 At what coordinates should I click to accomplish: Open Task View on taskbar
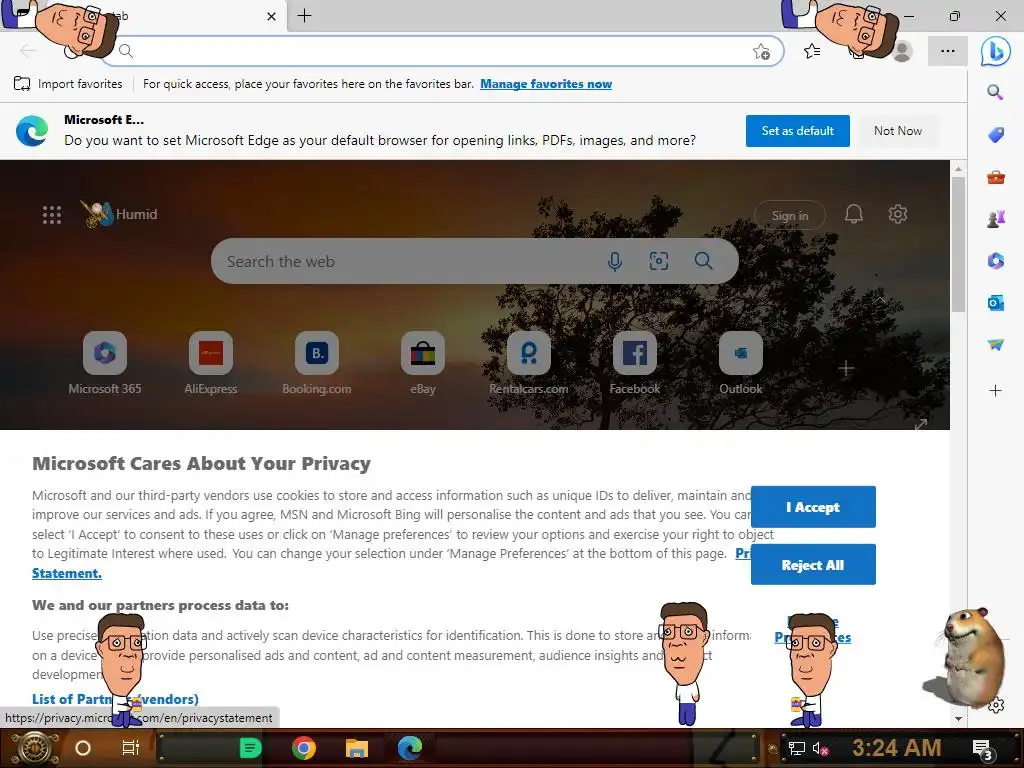[131, 748]
